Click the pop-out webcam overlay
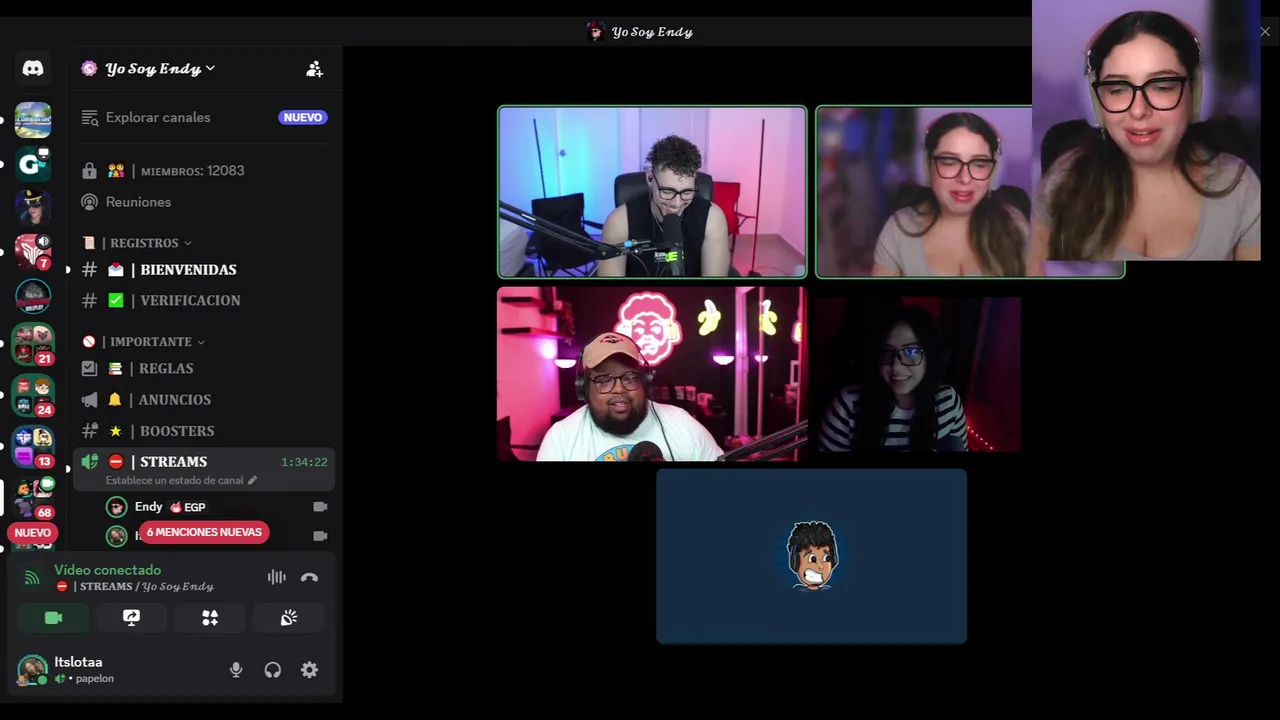The width and height of the screenshot is (1280, 720). (x=1146, y=130)
